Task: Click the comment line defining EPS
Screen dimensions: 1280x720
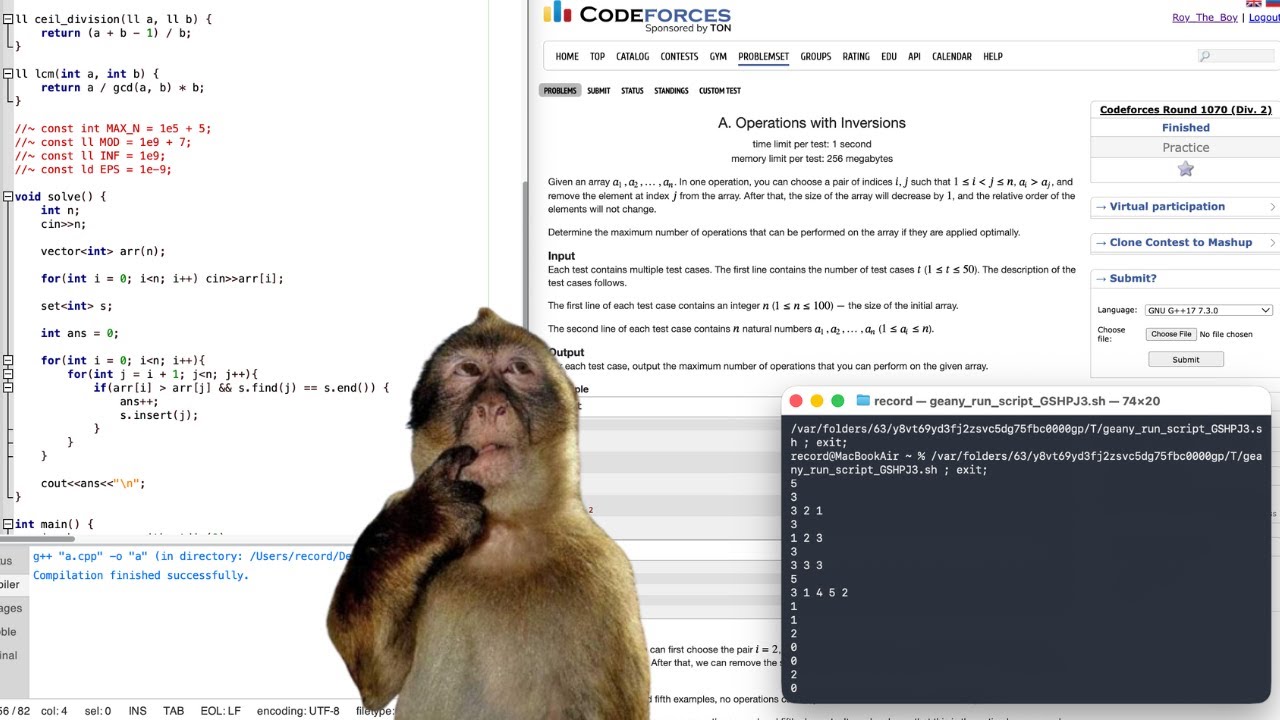Action: [93, 170]
